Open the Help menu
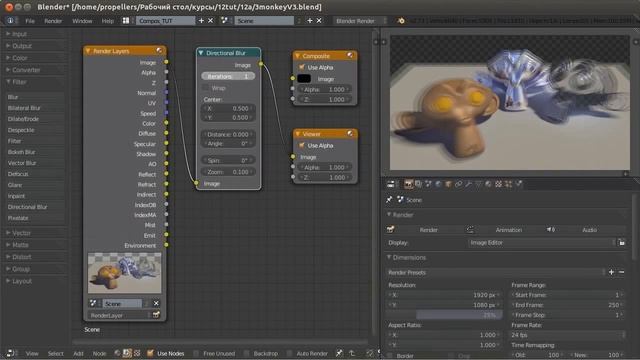This screenshot has height=360, width=640. pos(108,20)
